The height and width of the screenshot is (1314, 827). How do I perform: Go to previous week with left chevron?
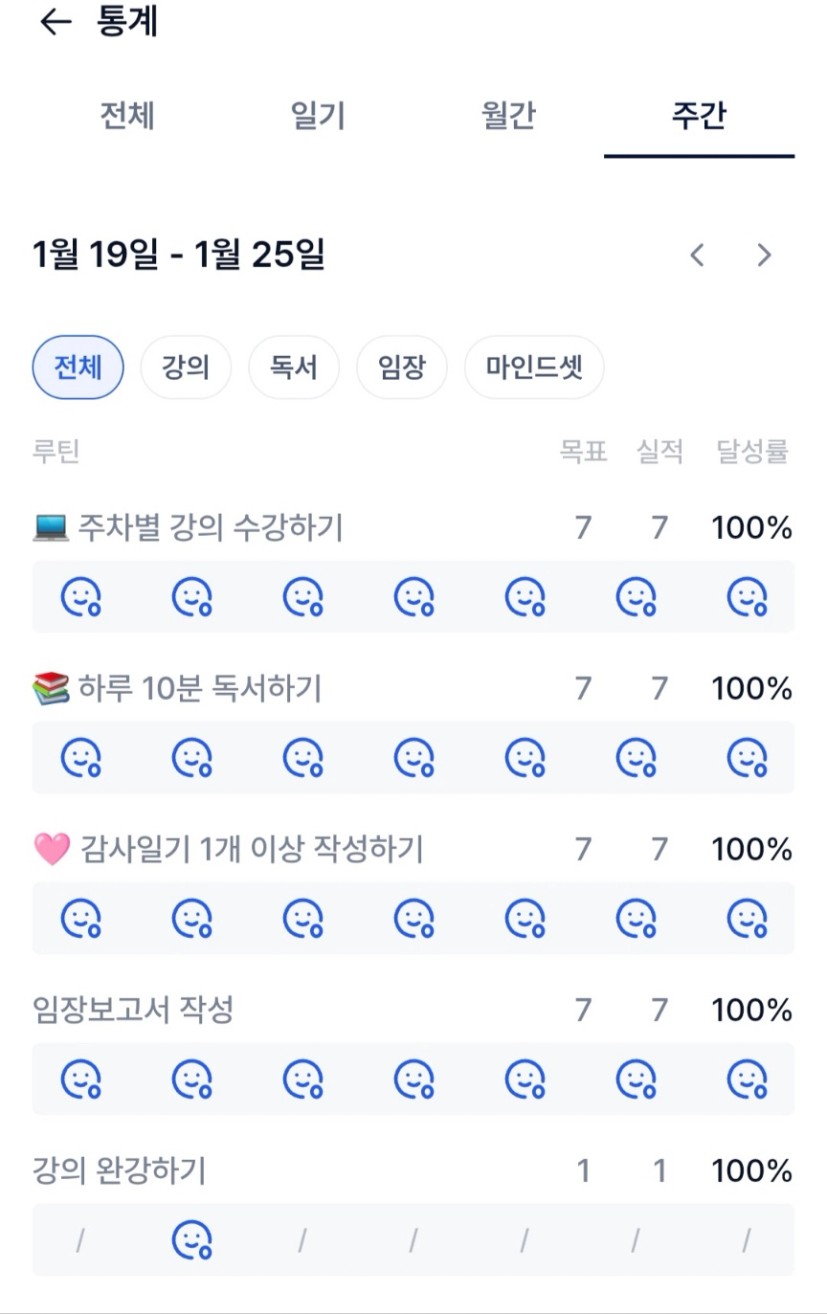pos(697,256)
